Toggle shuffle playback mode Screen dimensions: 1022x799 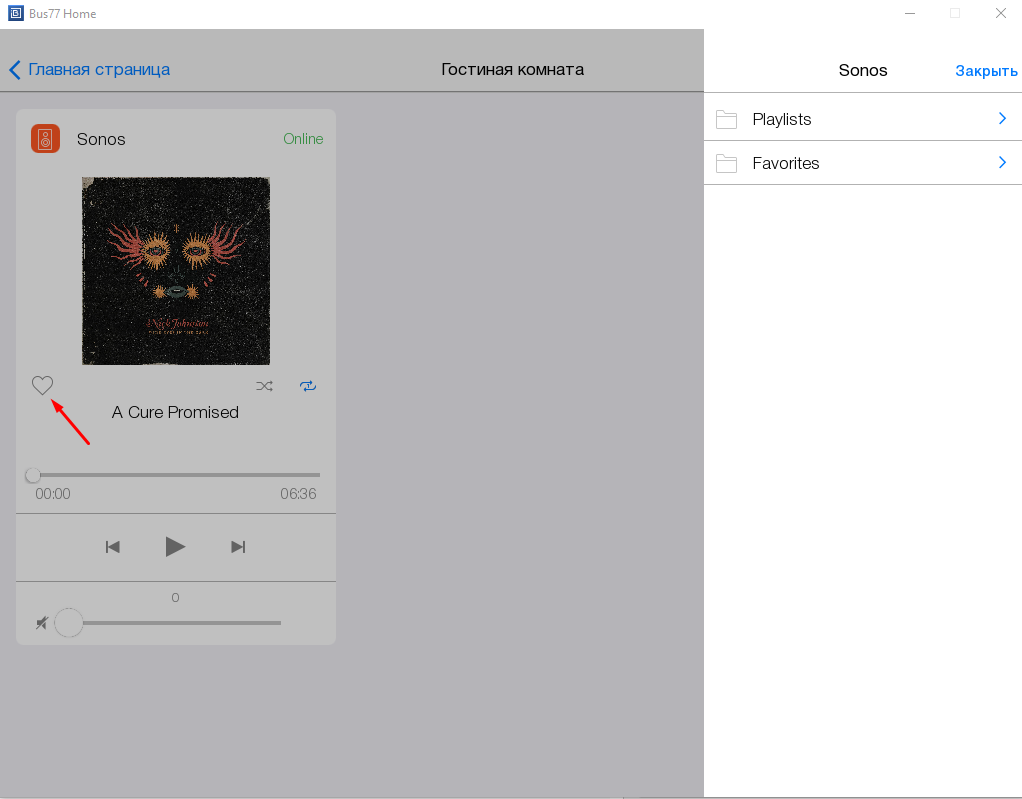(264, 386)
